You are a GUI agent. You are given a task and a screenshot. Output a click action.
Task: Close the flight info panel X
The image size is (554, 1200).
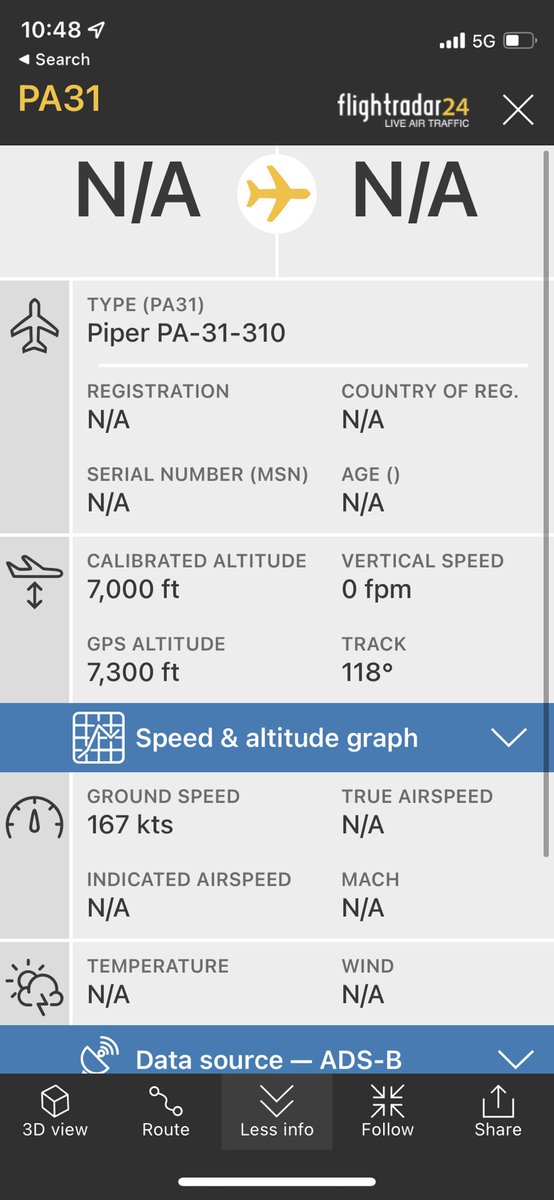click(518, 109)
